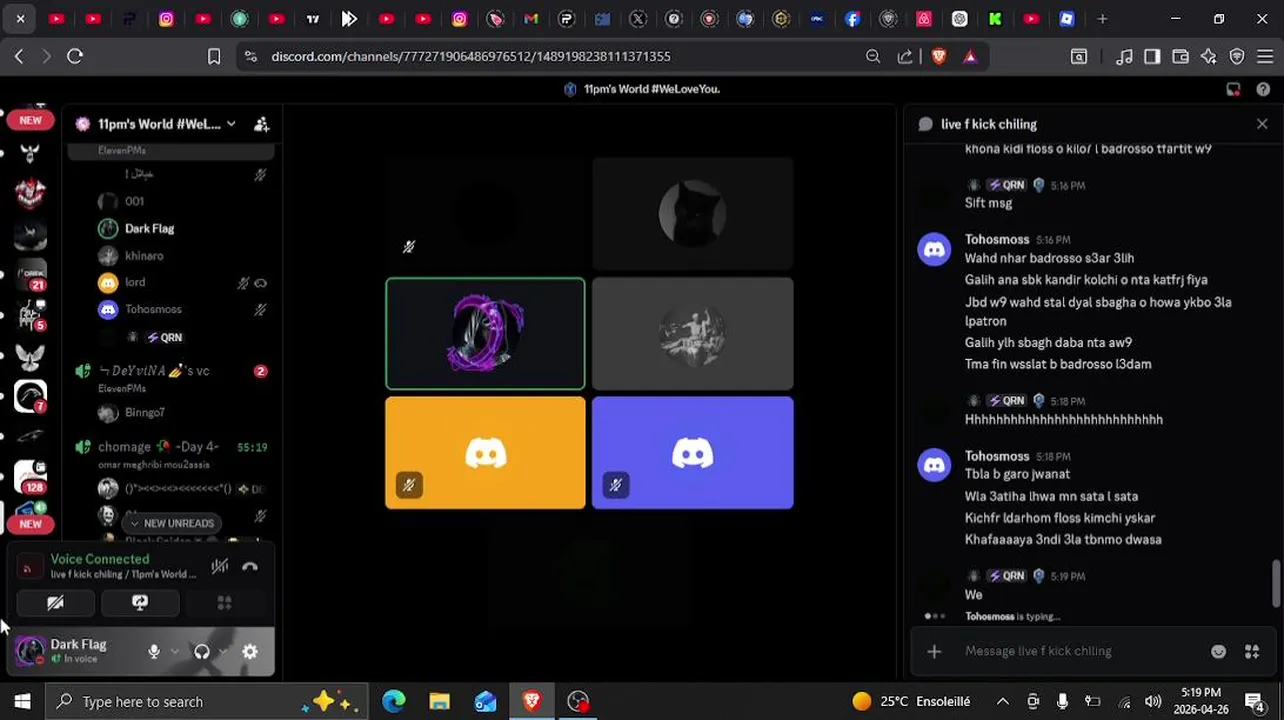Toggle the noise suppression icon in voice panel

(220, 566)
